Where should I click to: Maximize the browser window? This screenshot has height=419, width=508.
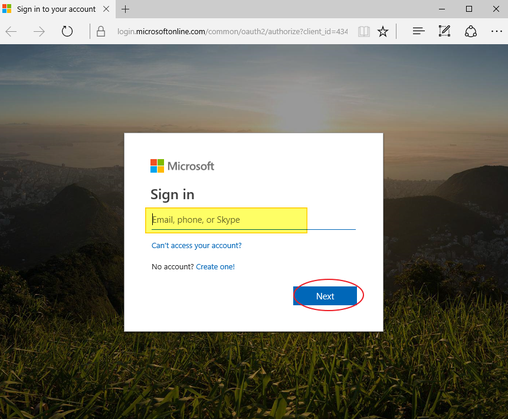coord(469,9)
